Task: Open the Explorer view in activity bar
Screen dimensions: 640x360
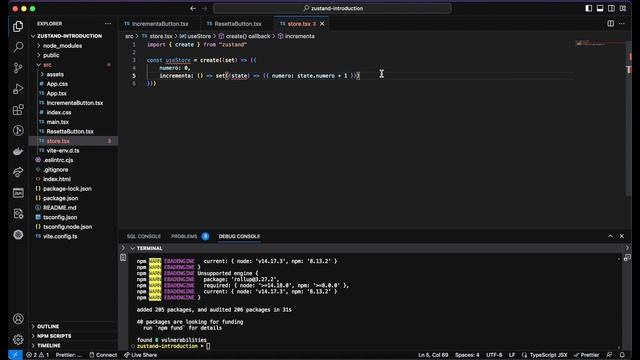Action: pos(18,27)
